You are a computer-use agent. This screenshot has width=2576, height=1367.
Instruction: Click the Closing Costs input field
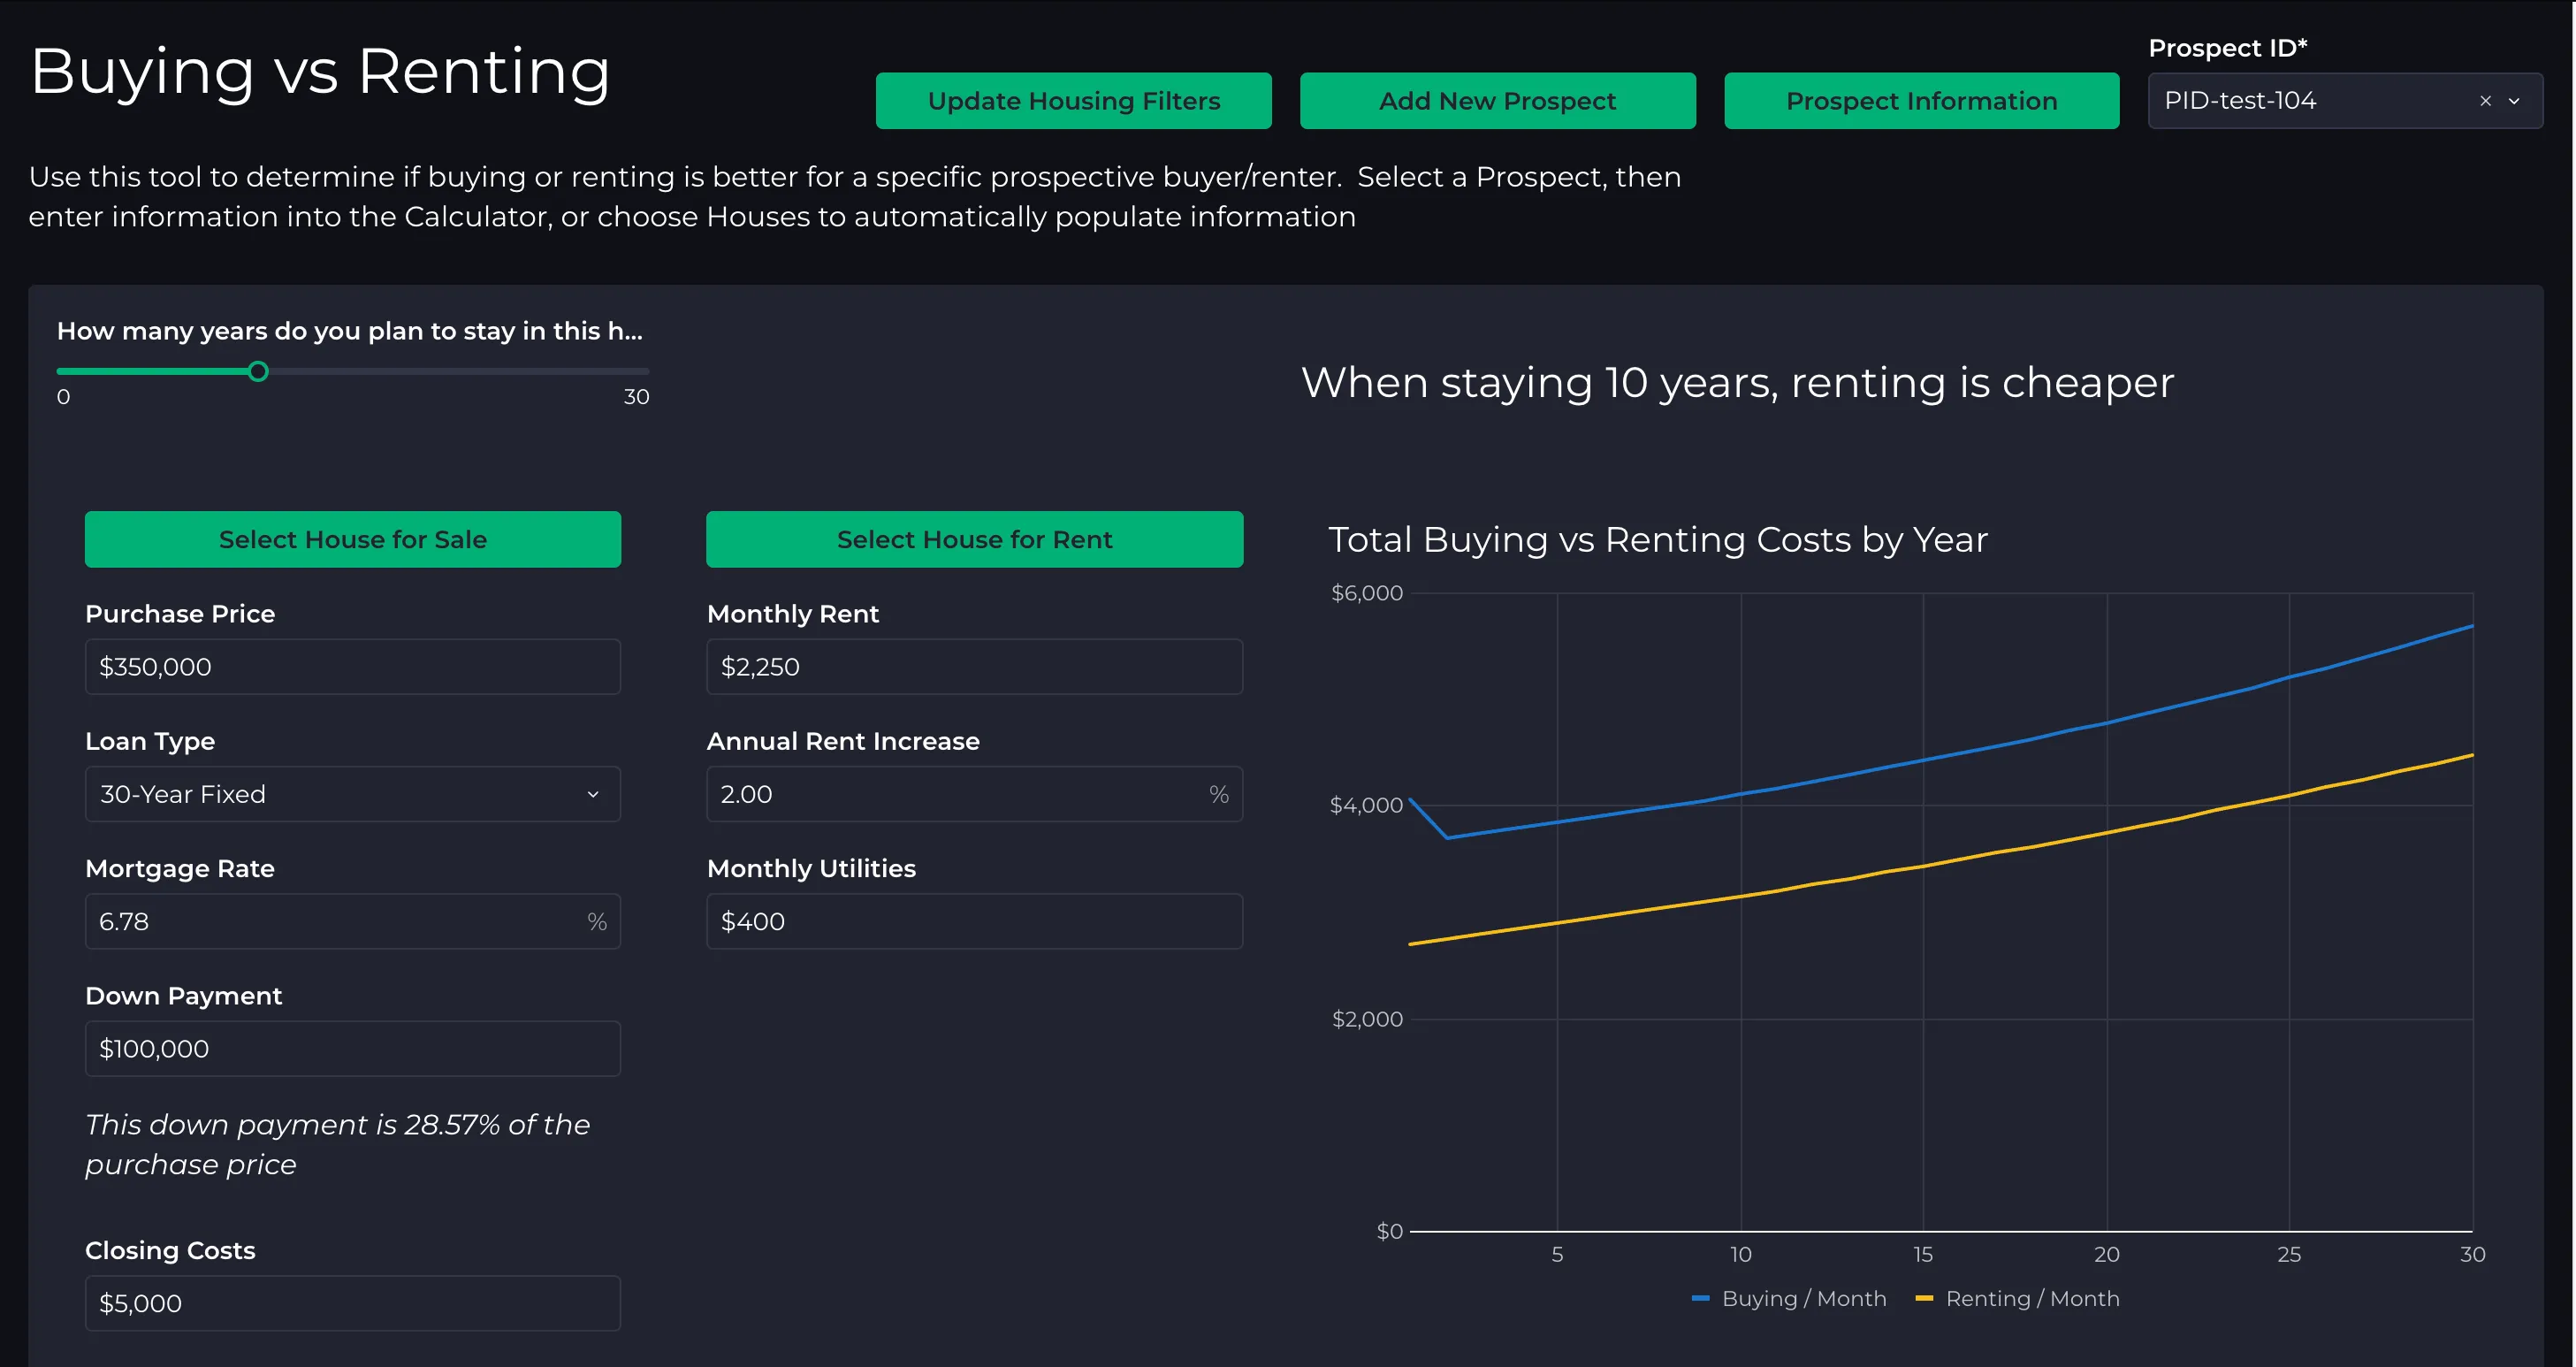click(x=353, y=1304)
